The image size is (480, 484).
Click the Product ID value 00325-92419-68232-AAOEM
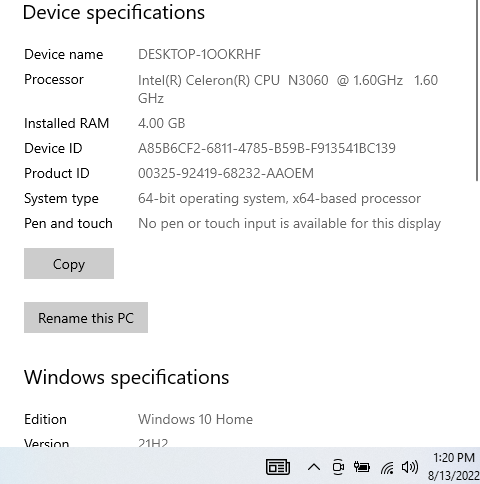click(x=226, y=173)
